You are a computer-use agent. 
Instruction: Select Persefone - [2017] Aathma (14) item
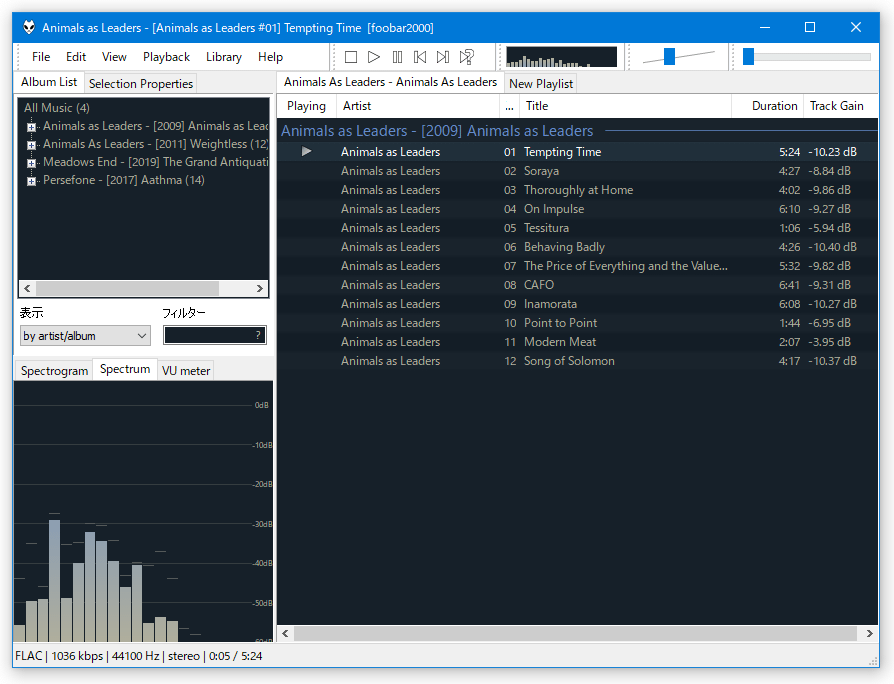click(124, 180)
